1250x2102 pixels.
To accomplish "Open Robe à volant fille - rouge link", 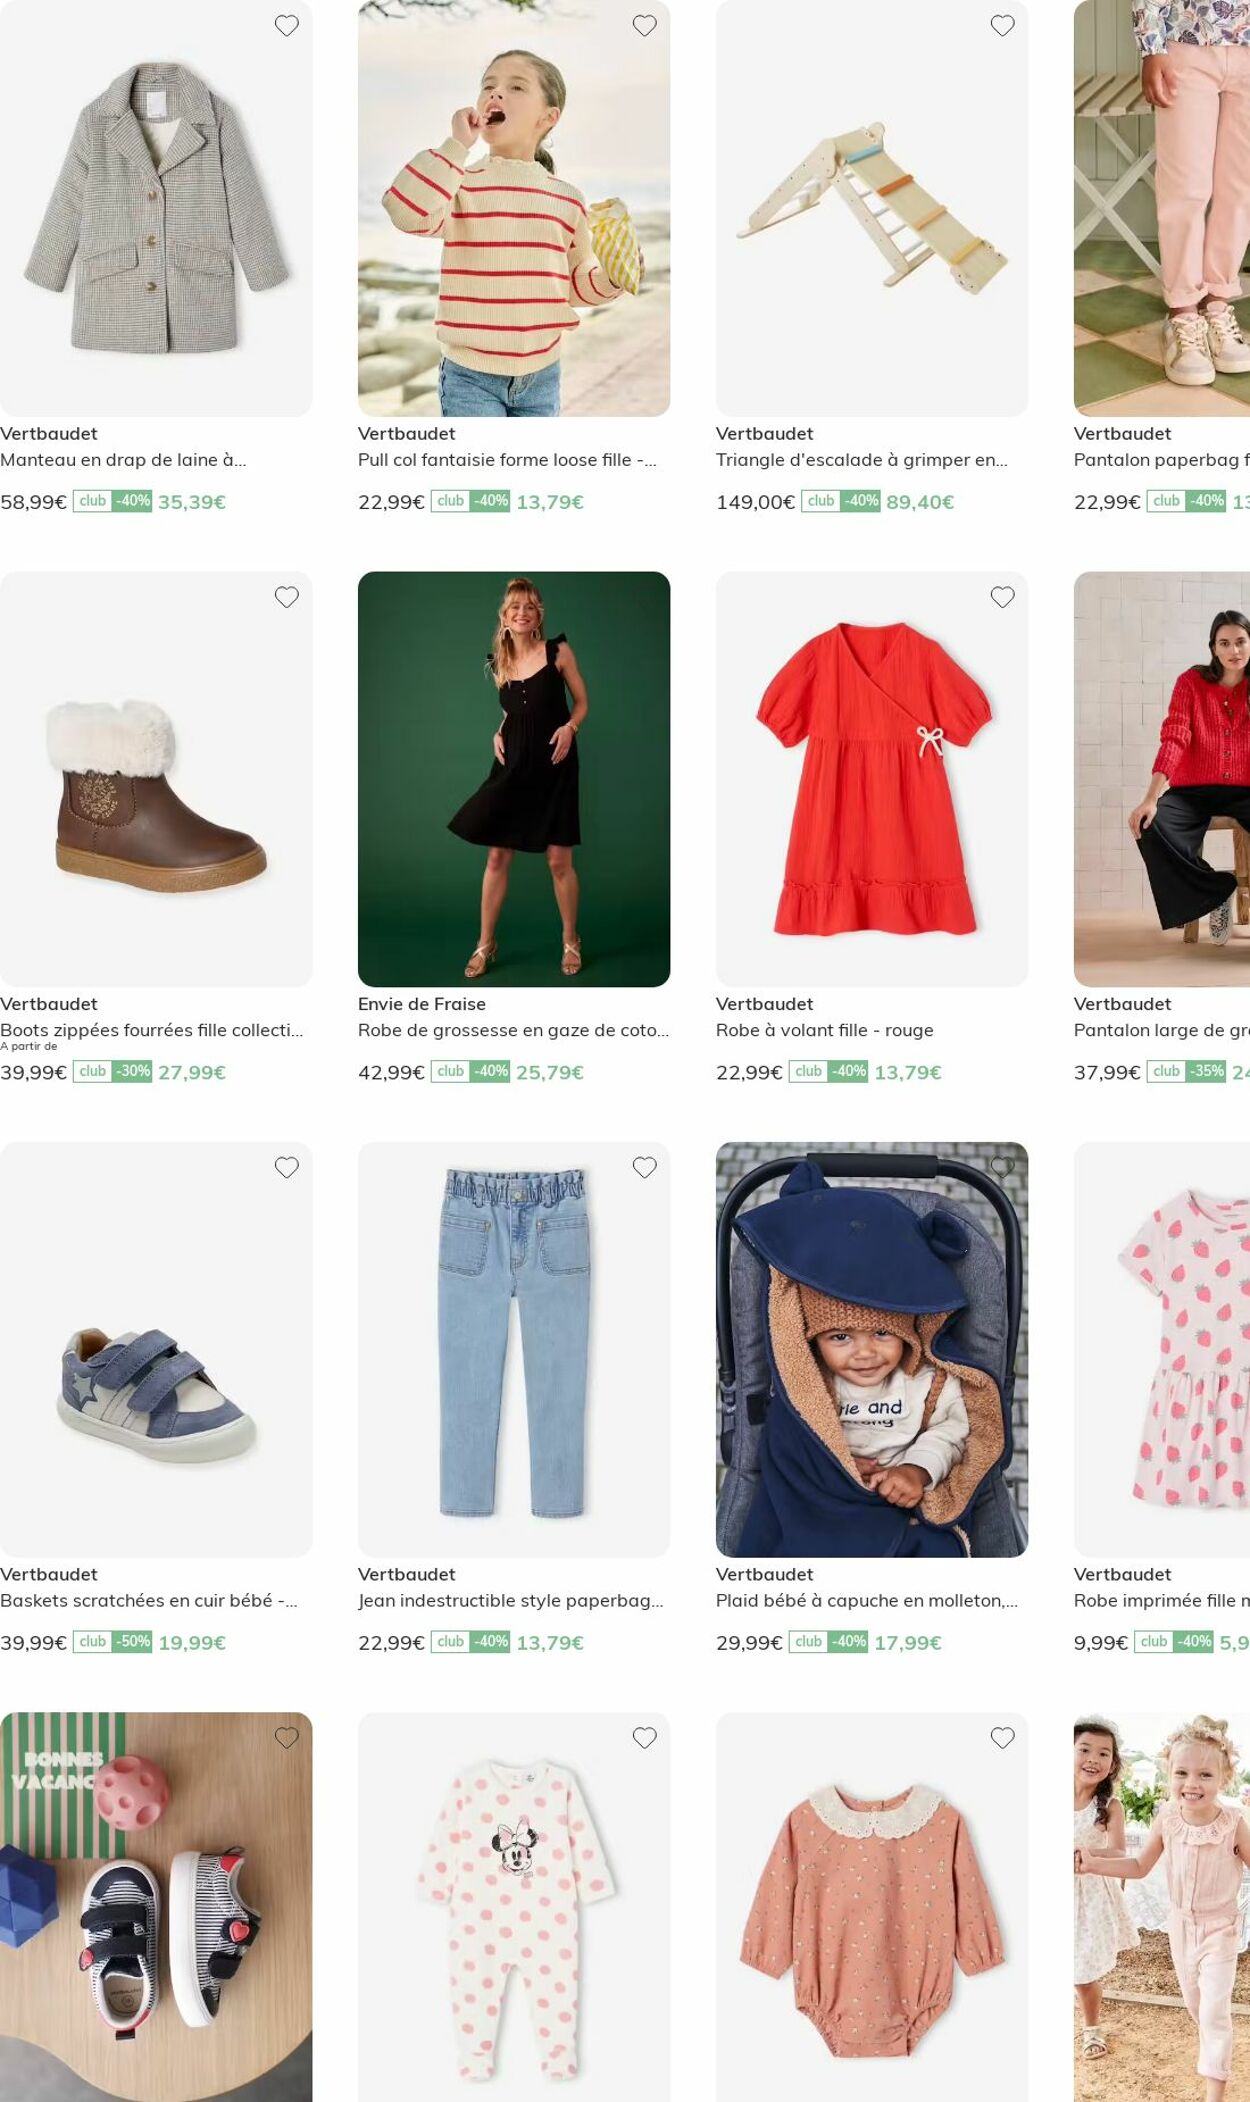I will tap(825, 1030).
